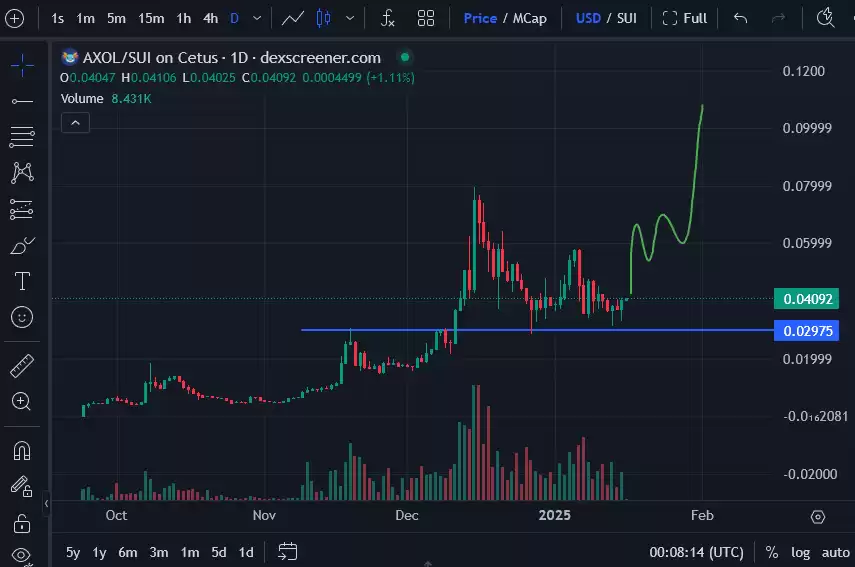Screen dimensions: 855x567
Task: Select the pattern drawing tool
Action: 22,173
